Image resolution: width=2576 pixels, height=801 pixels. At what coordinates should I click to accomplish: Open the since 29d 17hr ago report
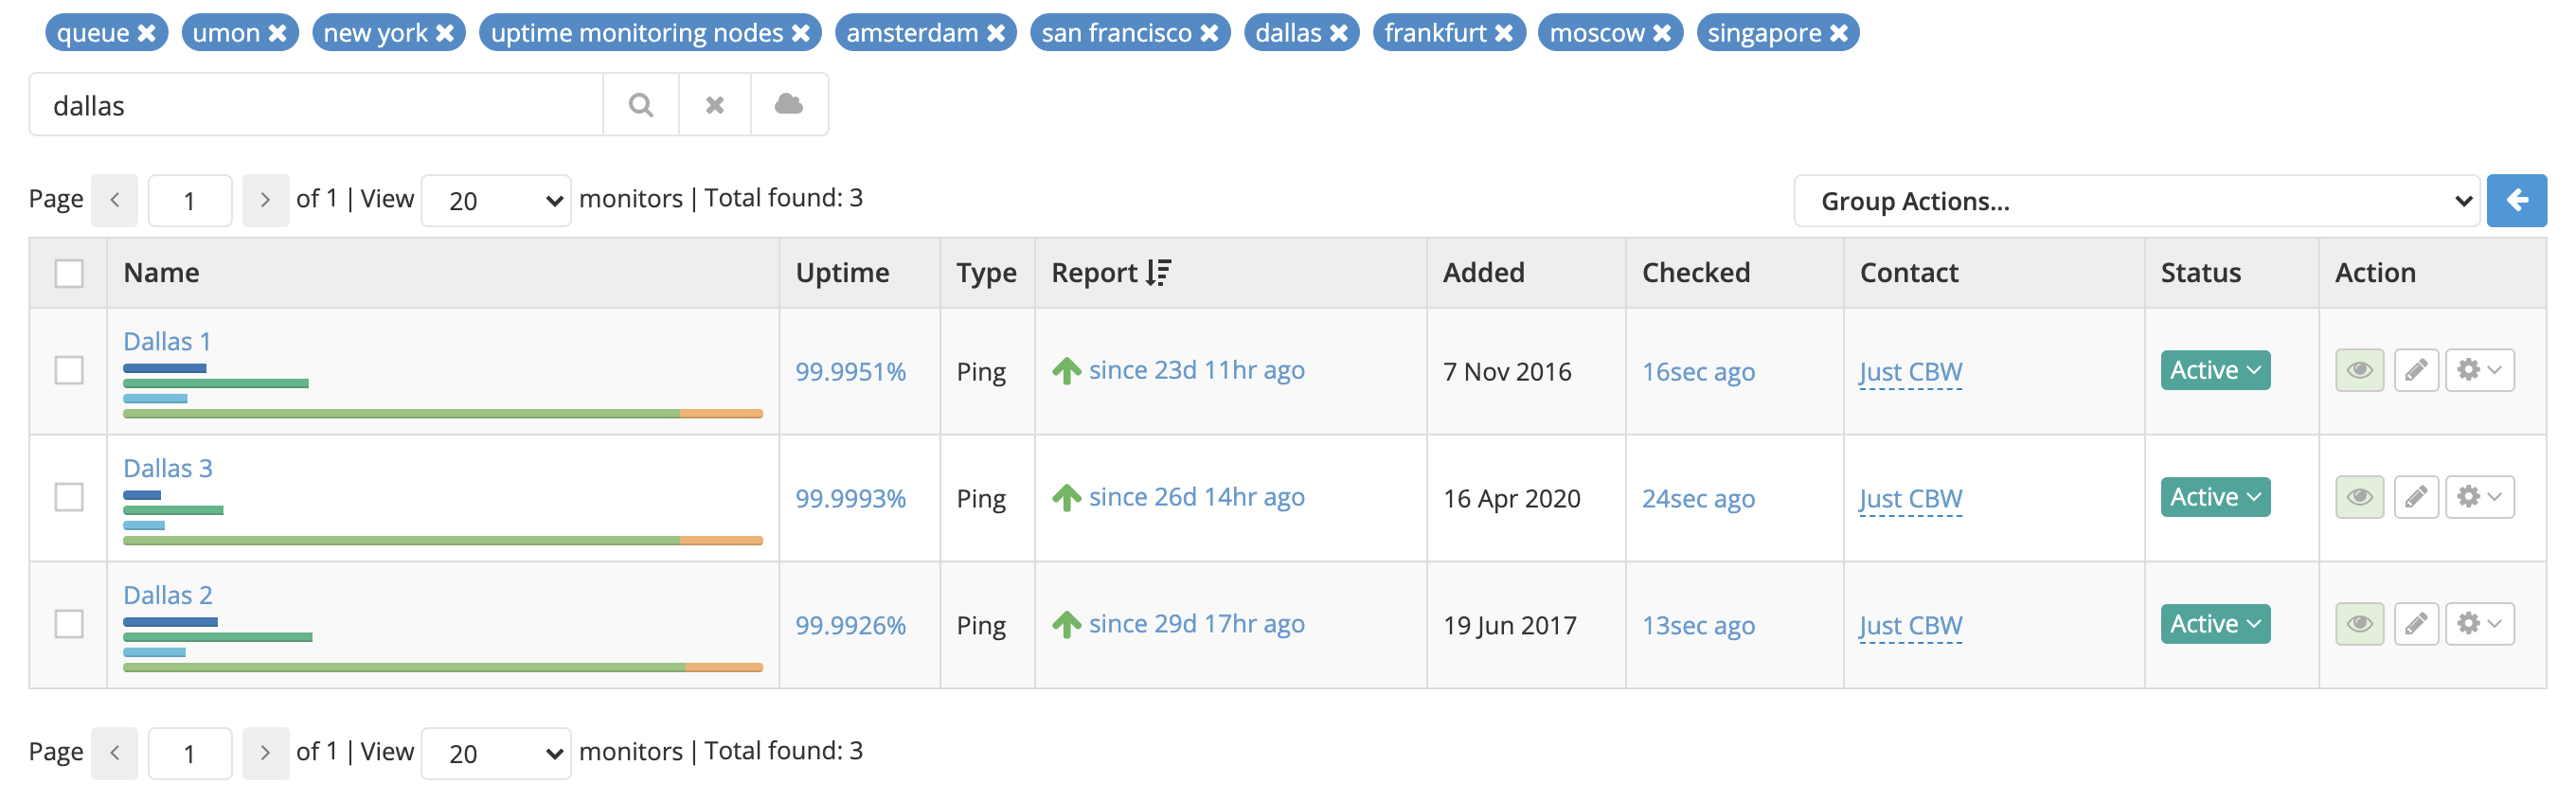[1196, 624]
